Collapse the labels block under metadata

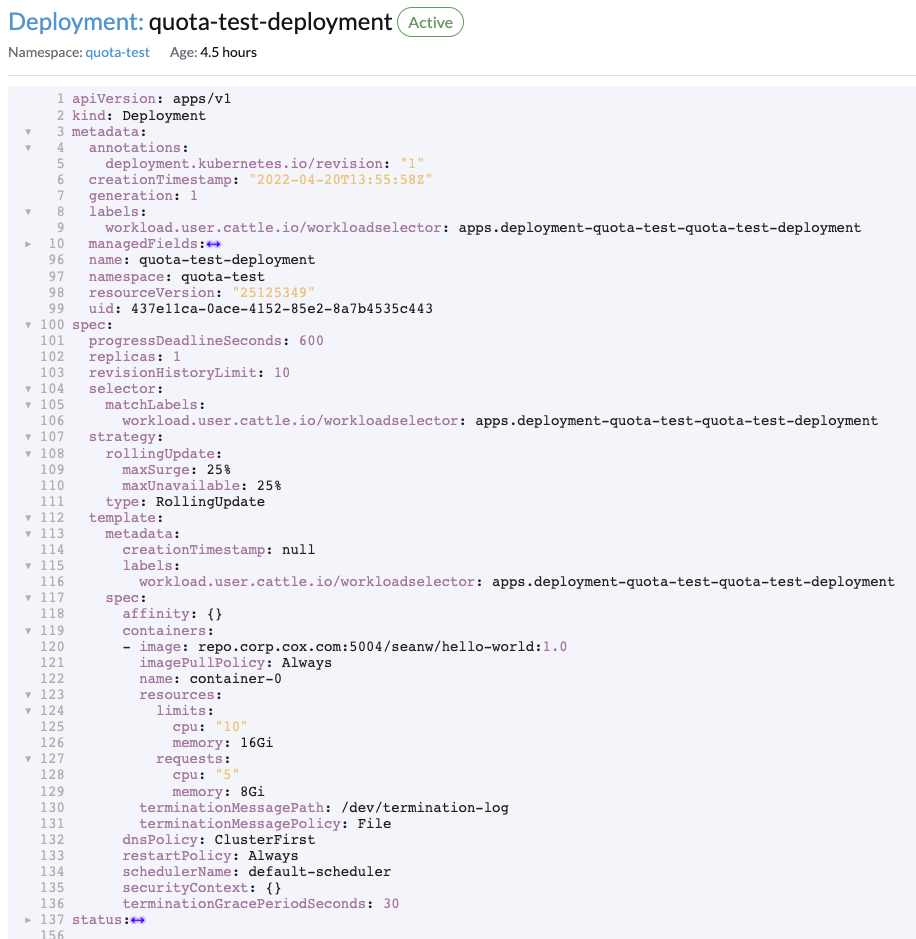pos(28,211)
